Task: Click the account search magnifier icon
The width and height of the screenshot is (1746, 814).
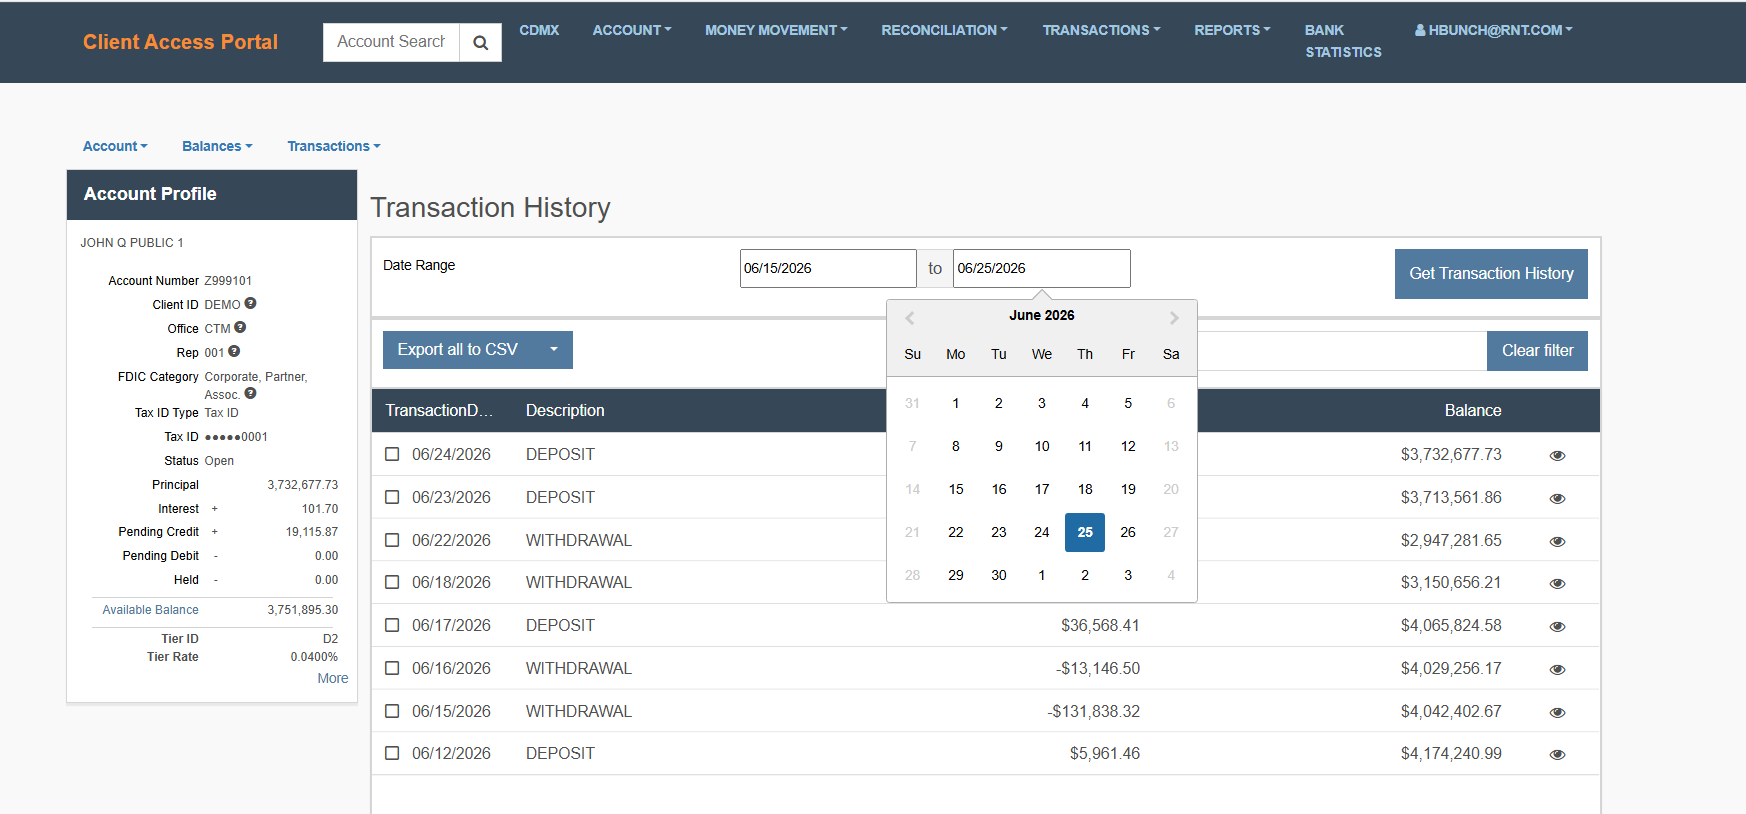Action: point(481,42)
